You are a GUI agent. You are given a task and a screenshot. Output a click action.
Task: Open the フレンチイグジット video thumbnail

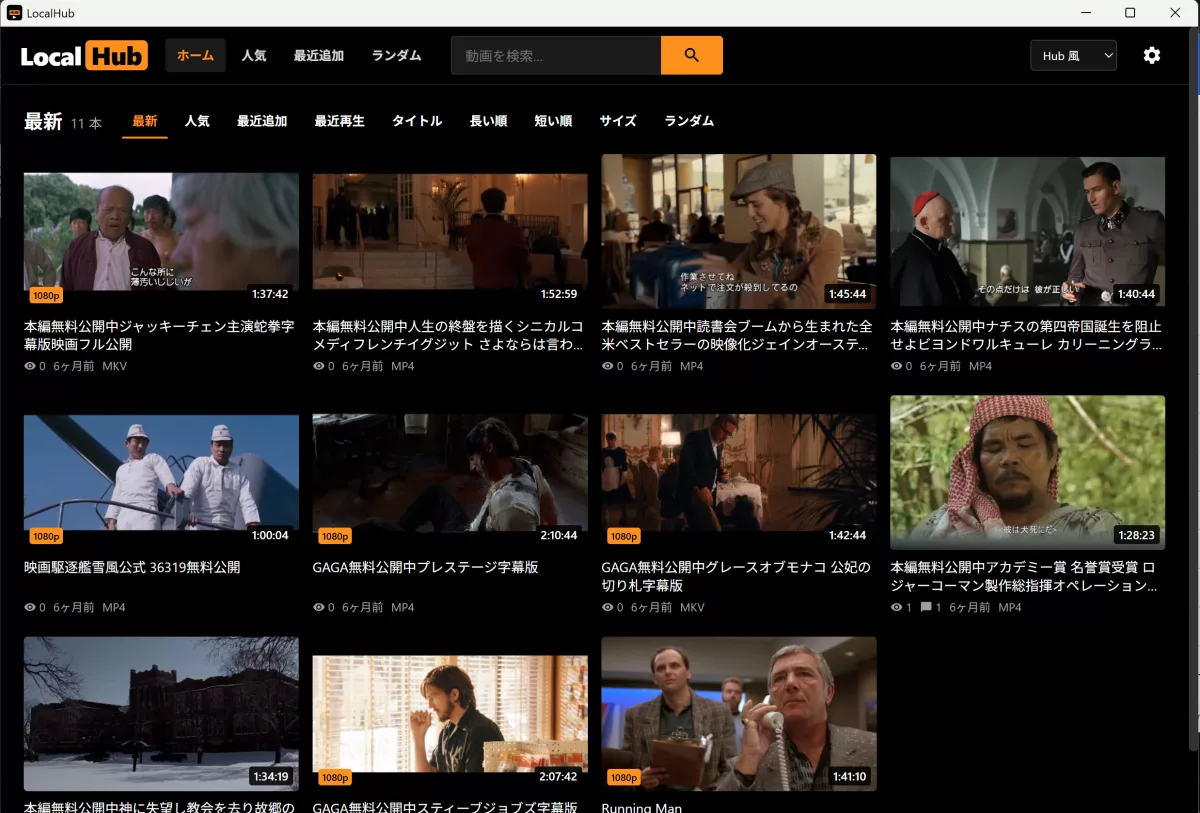pos(450,232)
